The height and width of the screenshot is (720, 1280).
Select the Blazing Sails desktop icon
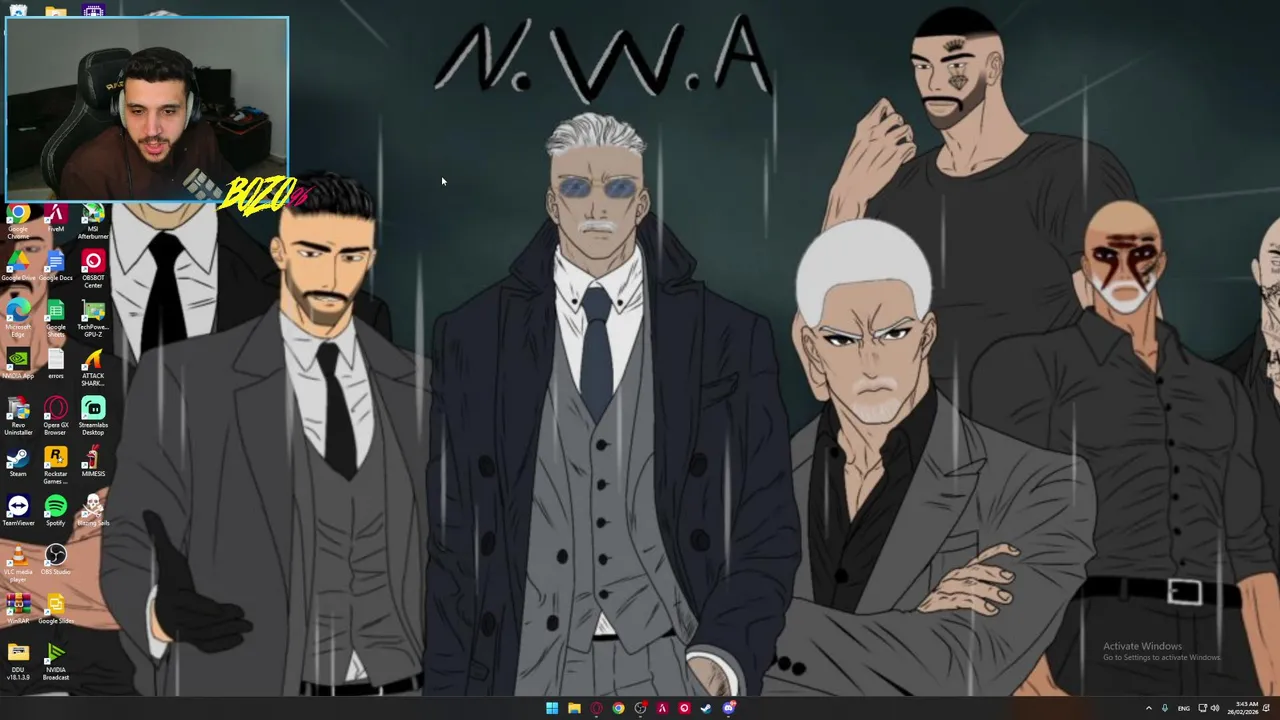pos(93,510)
